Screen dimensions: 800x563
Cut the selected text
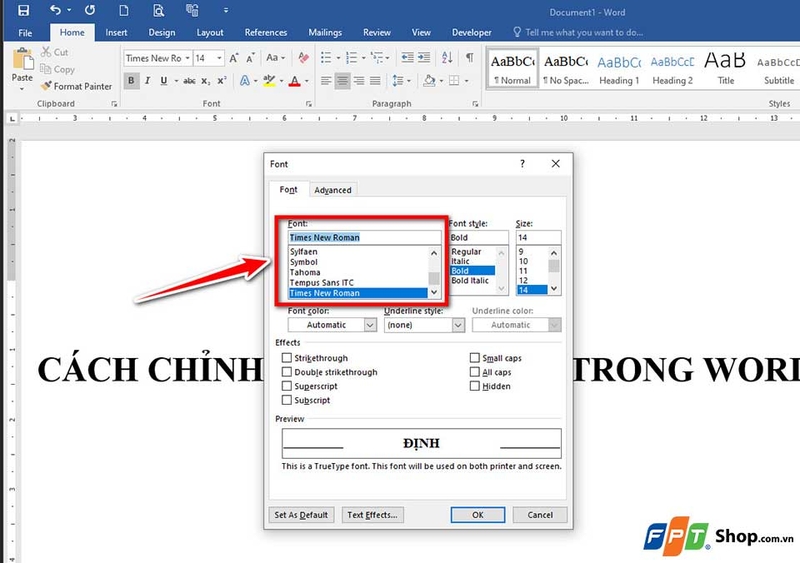[x=55, y=52]
